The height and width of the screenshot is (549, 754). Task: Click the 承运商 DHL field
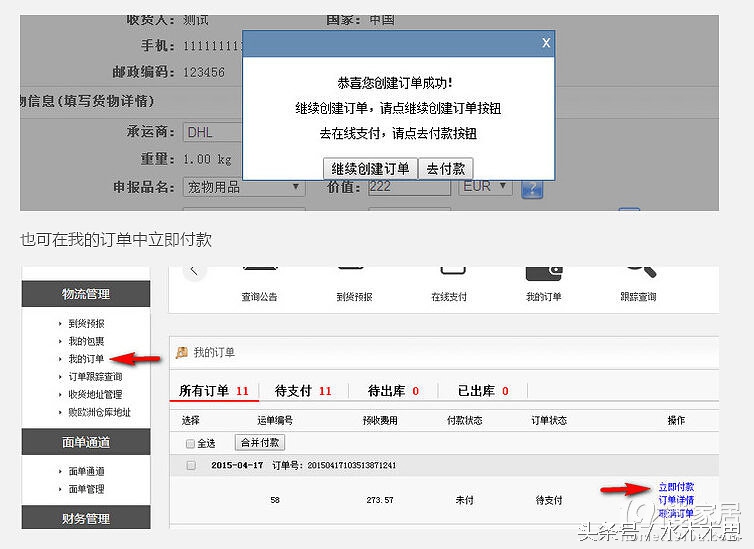tap(213, 132)
